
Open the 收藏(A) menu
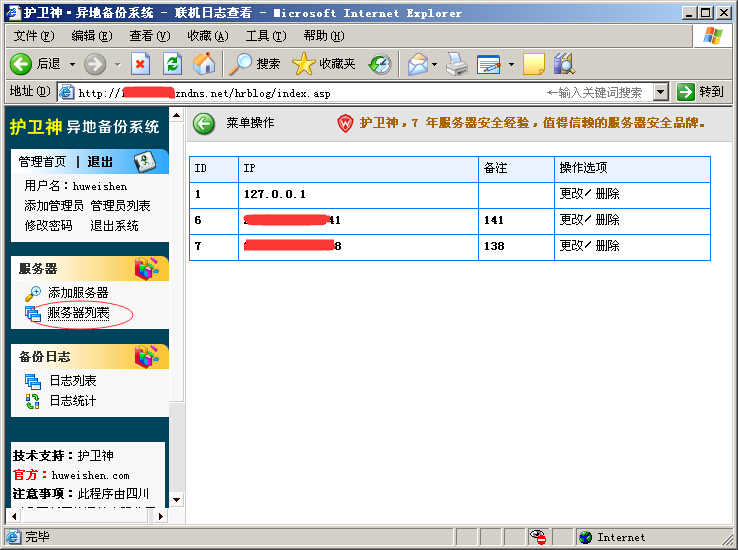(208, 36)
